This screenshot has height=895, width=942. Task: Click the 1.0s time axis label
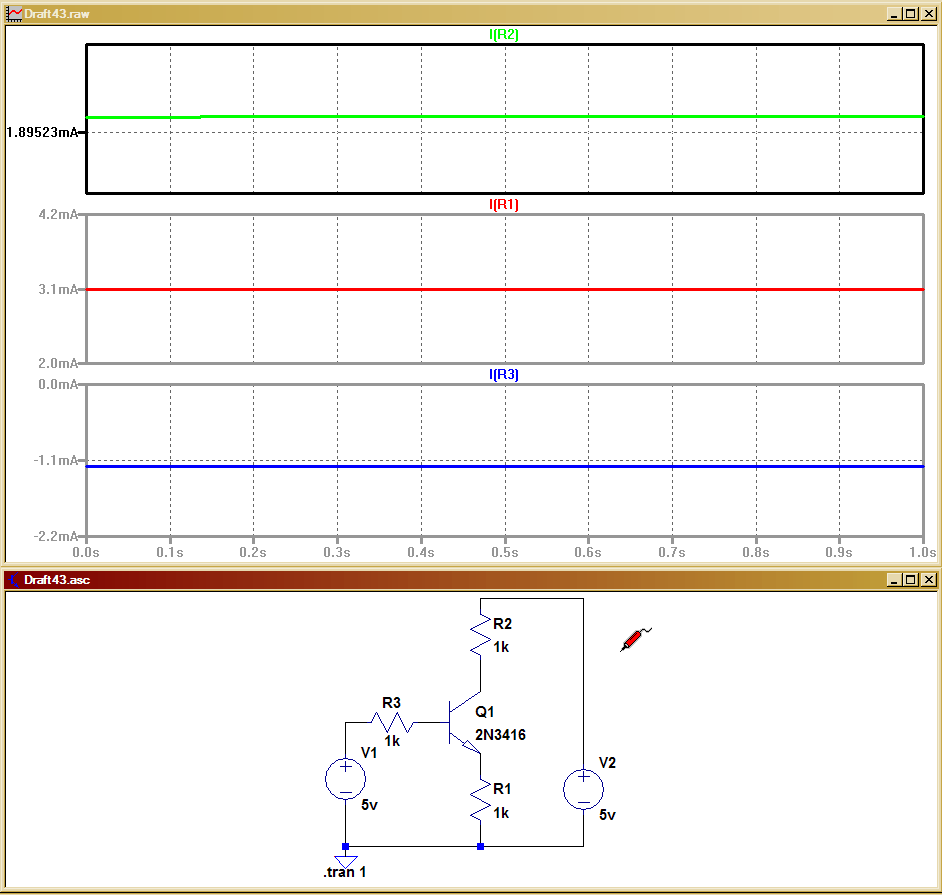tap(923, 552)
